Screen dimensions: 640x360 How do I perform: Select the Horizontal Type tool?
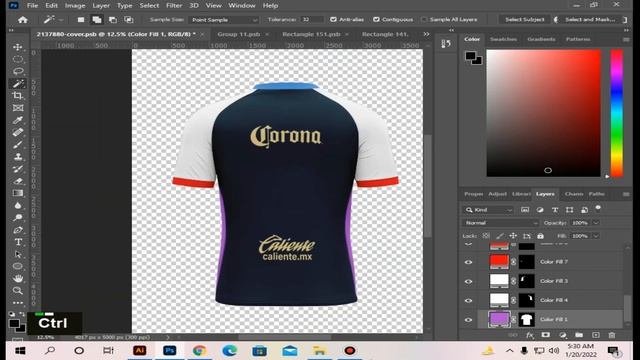click(18, 242)
